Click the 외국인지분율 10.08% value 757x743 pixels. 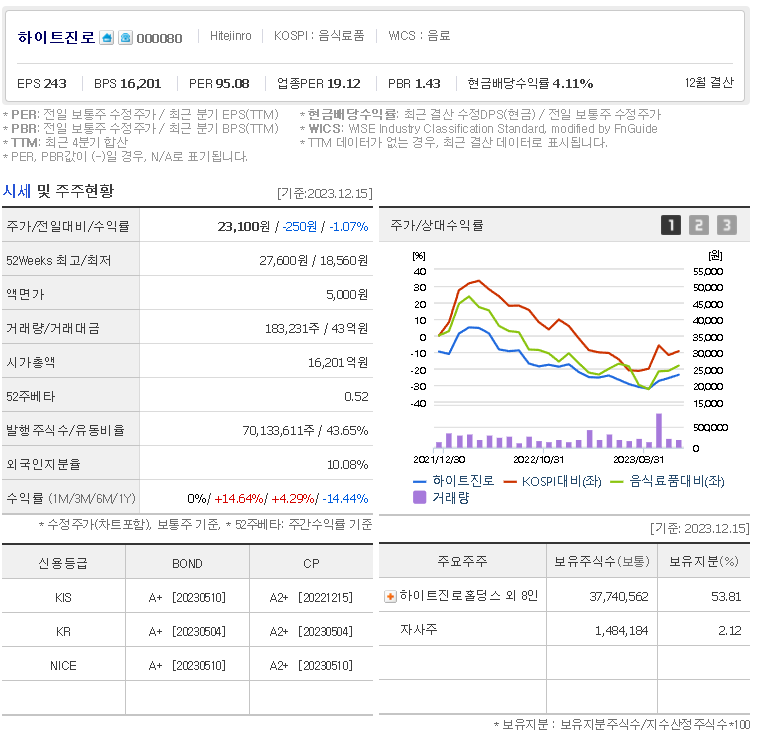348,465
